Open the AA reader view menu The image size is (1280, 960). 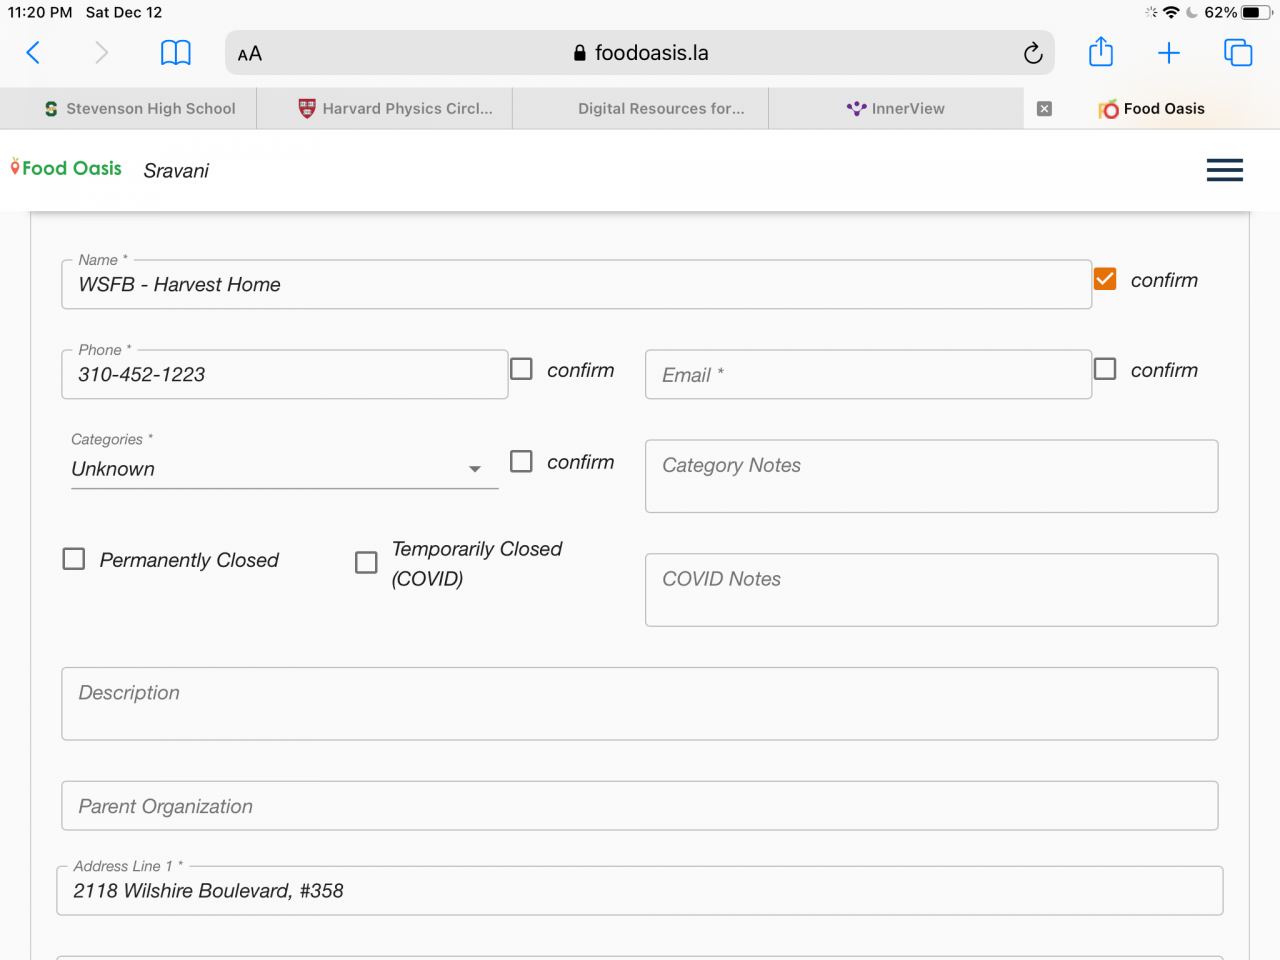pos(250,54)
